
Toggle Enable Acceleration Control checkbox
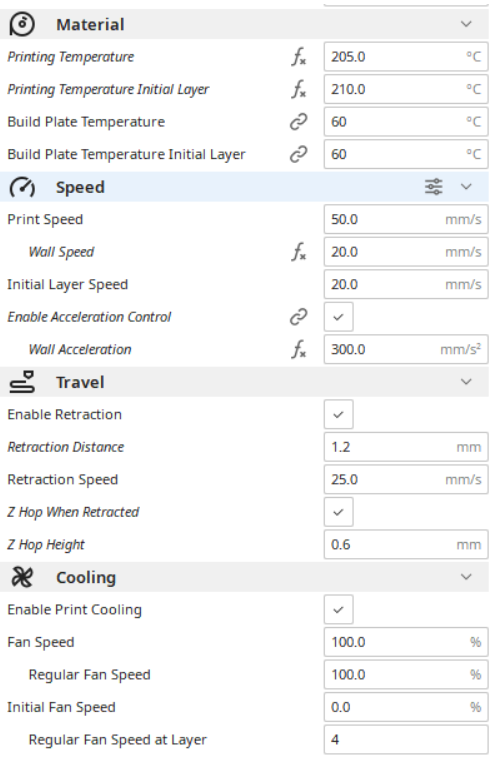pyautogui.click(x=338, y=317)
